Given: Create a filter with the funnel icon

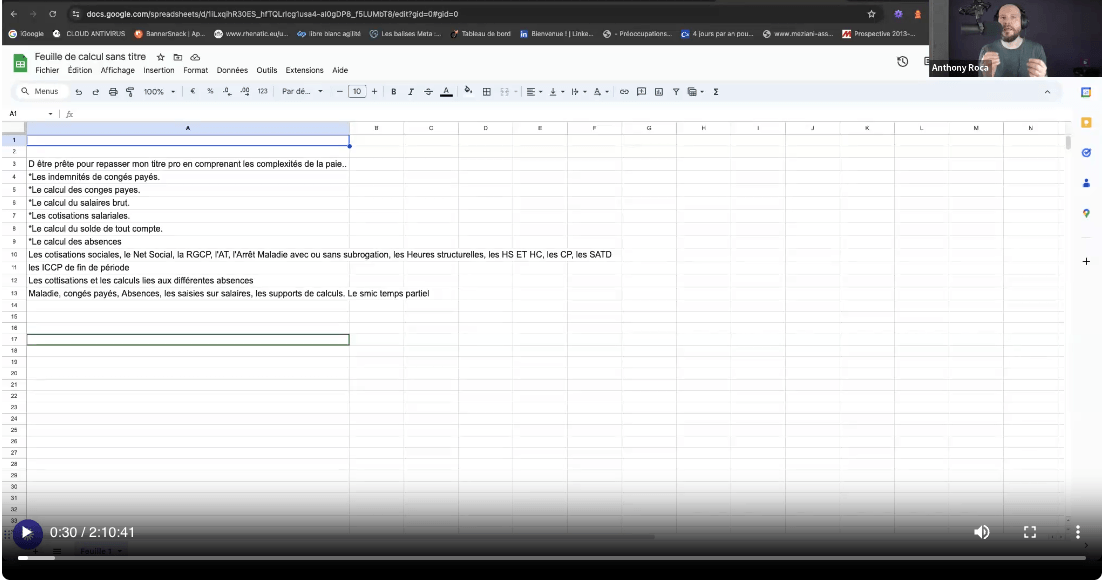Looking at the screenshot, I should [676, 92].
